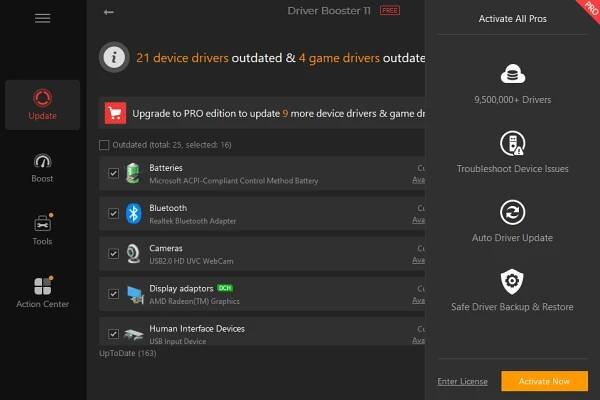
Task: Click the Activate Now button
Action: pyautogui.click(x=544, y=381)
